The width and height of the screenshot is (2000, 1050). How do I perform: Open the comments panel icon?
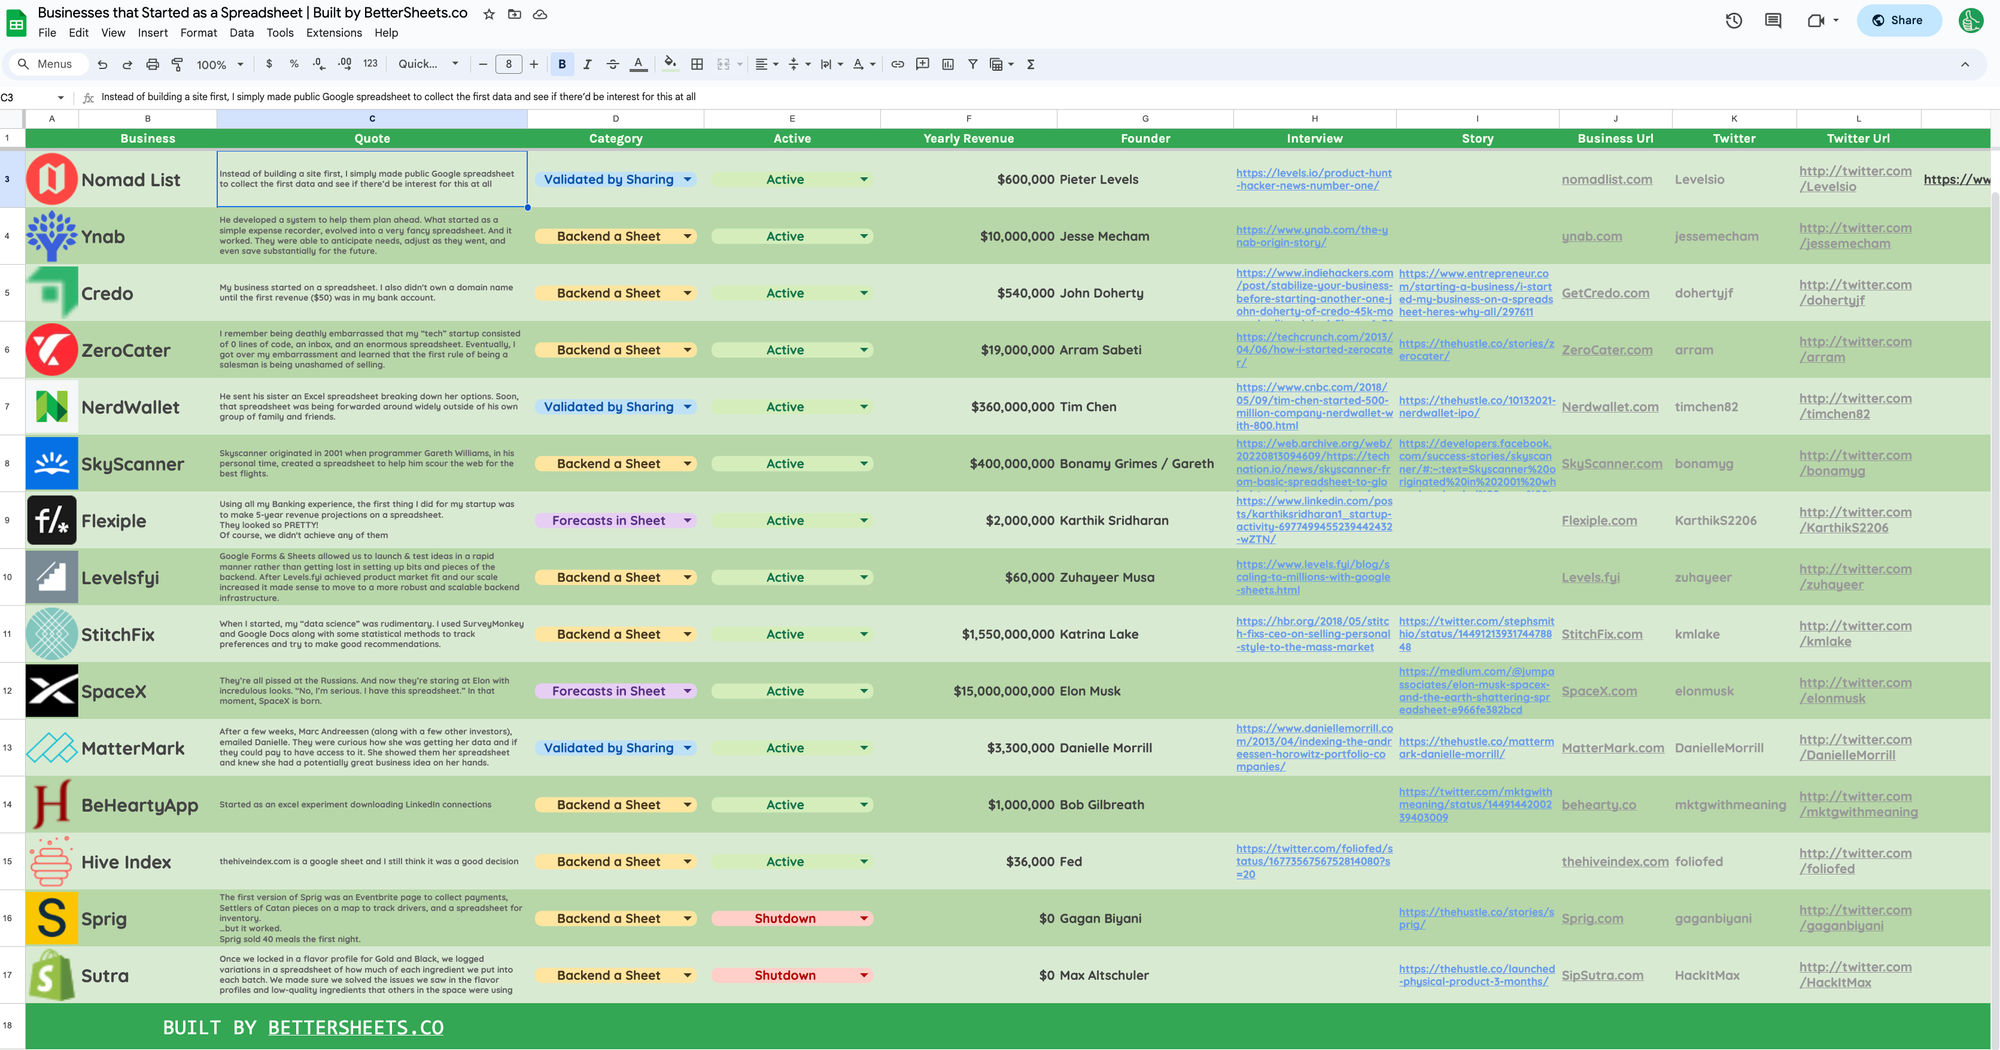click(1773, 20)
